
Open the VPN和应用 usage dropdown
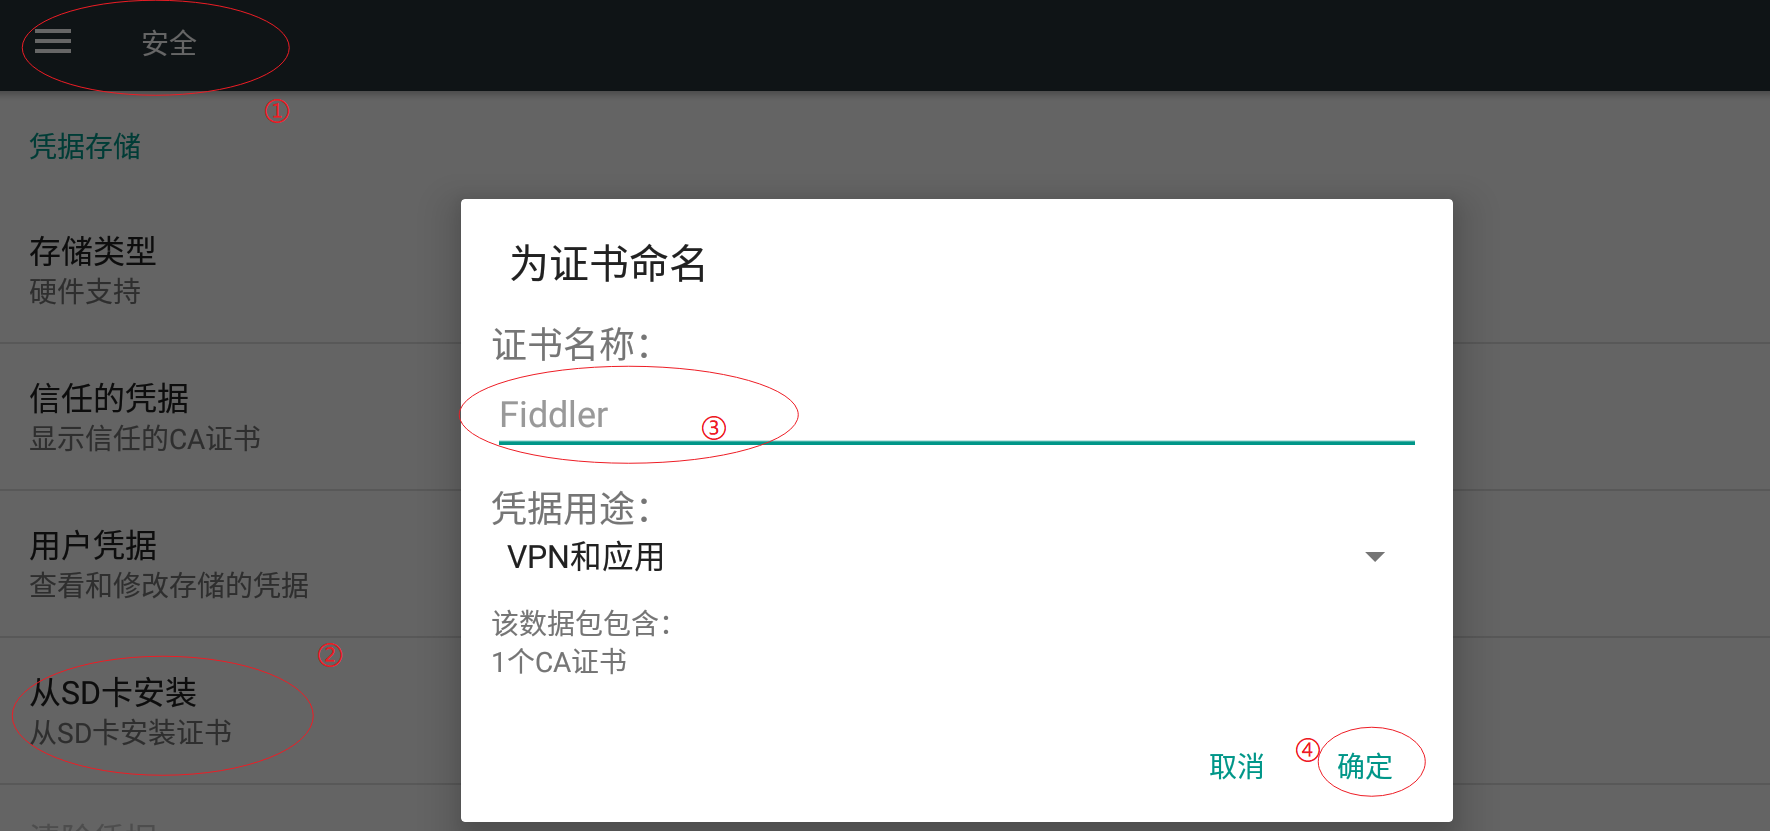946,557
